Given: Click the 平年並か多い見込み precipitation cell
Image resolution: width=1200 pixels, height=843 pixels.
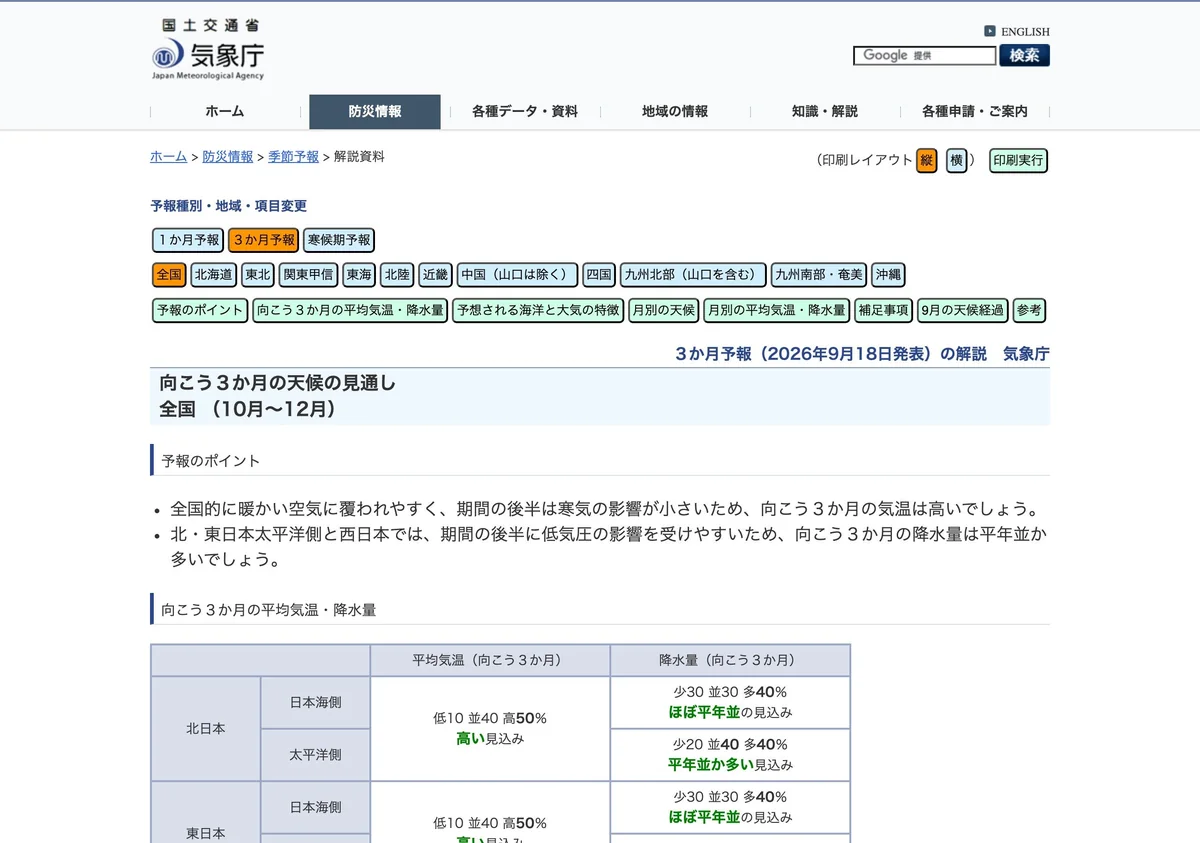Looking at the screenshot, I should pos(730,755).
